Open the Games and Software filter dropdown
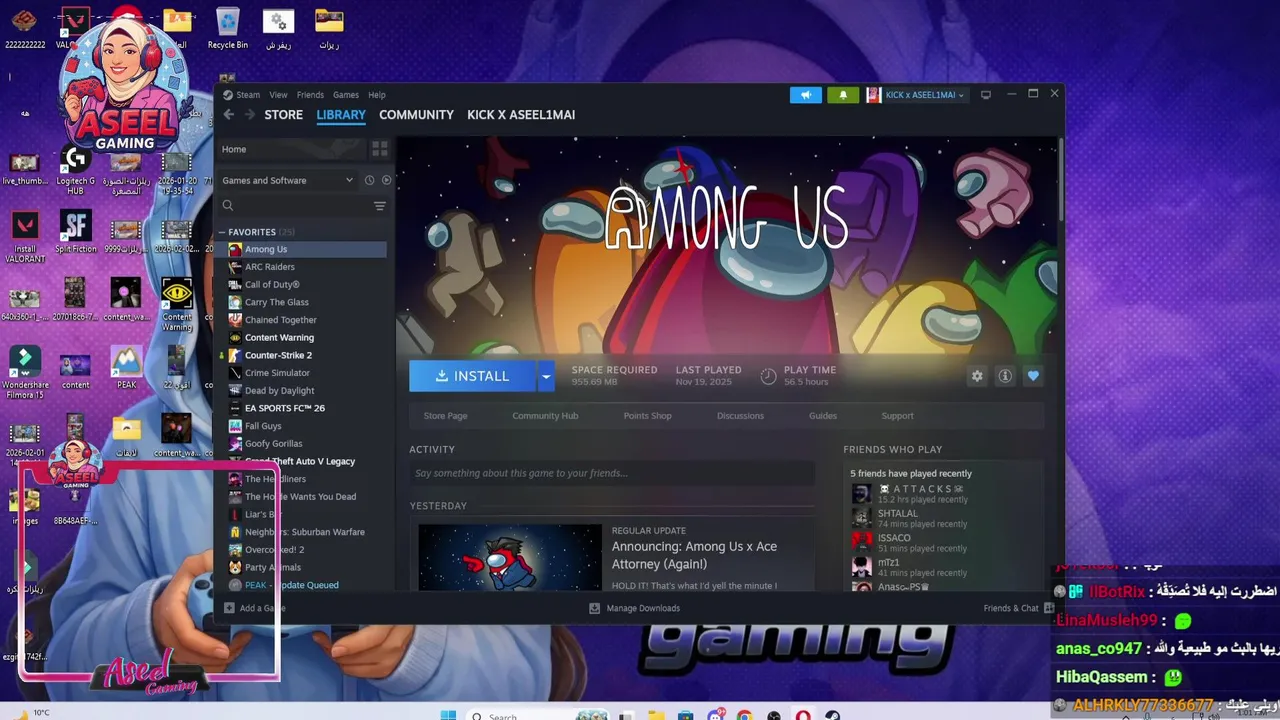This screenshot has height=720, width=1280. click(287, 180)
